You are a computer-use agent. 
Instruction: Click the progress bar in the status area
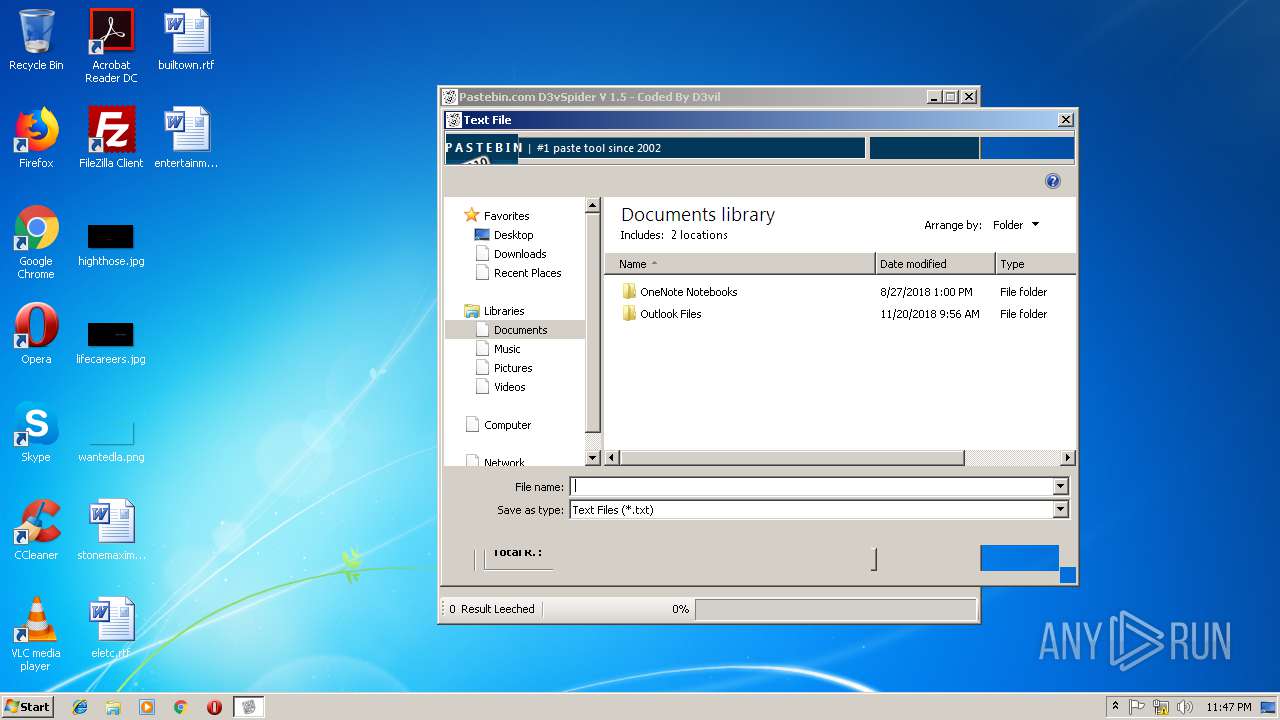pos(835,609)
